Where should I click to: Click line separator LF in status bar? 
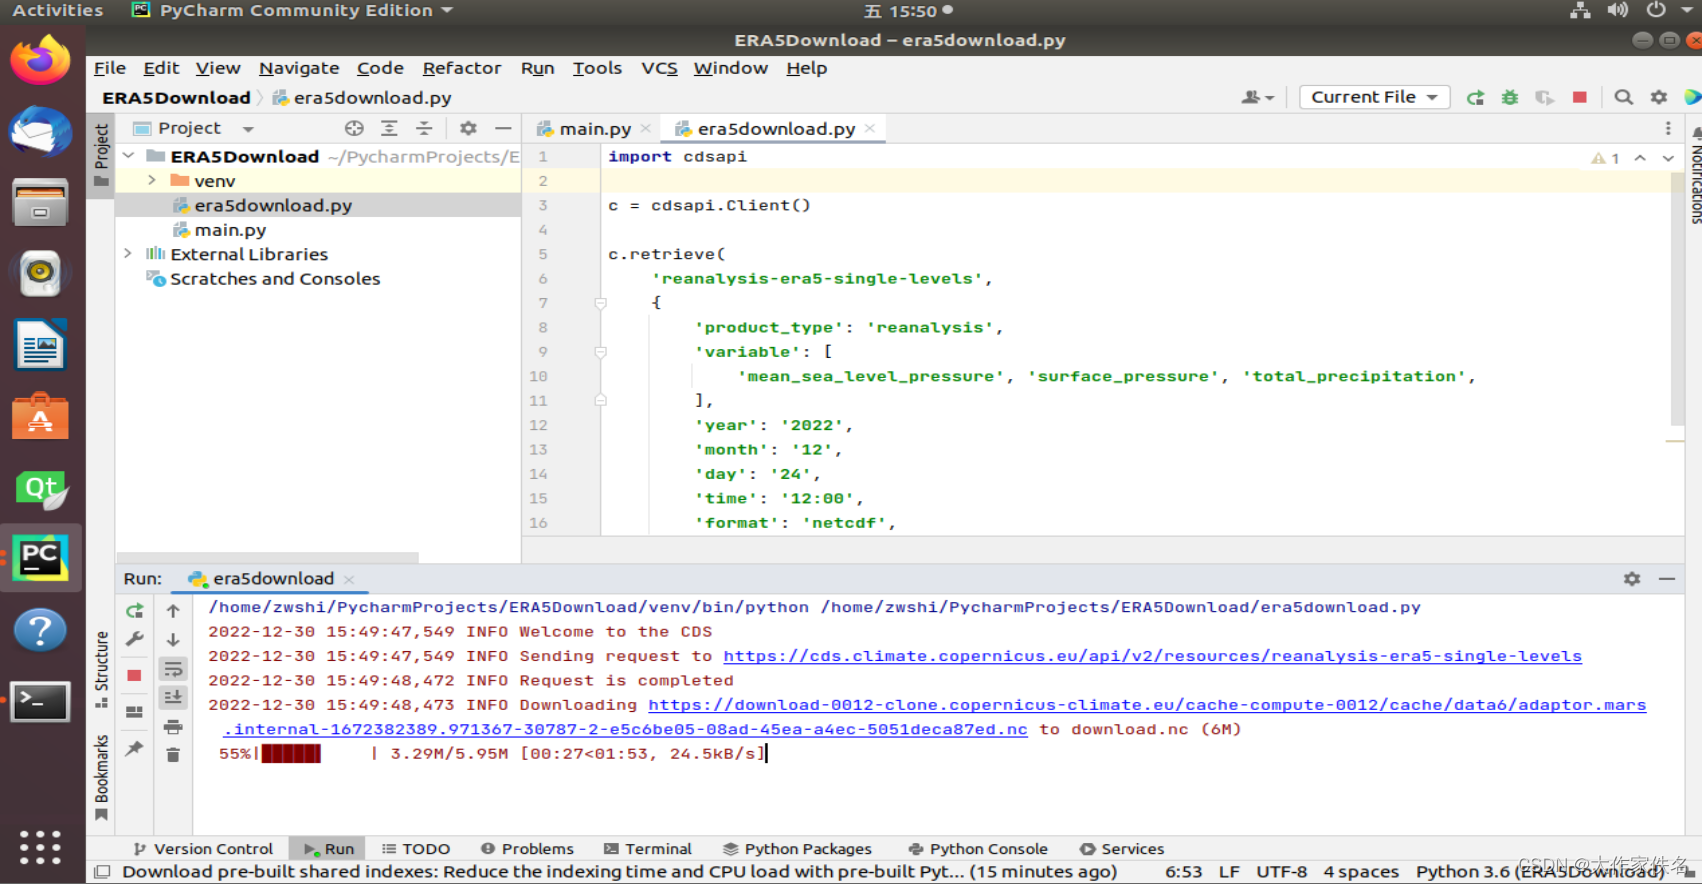pos(1230,872)
